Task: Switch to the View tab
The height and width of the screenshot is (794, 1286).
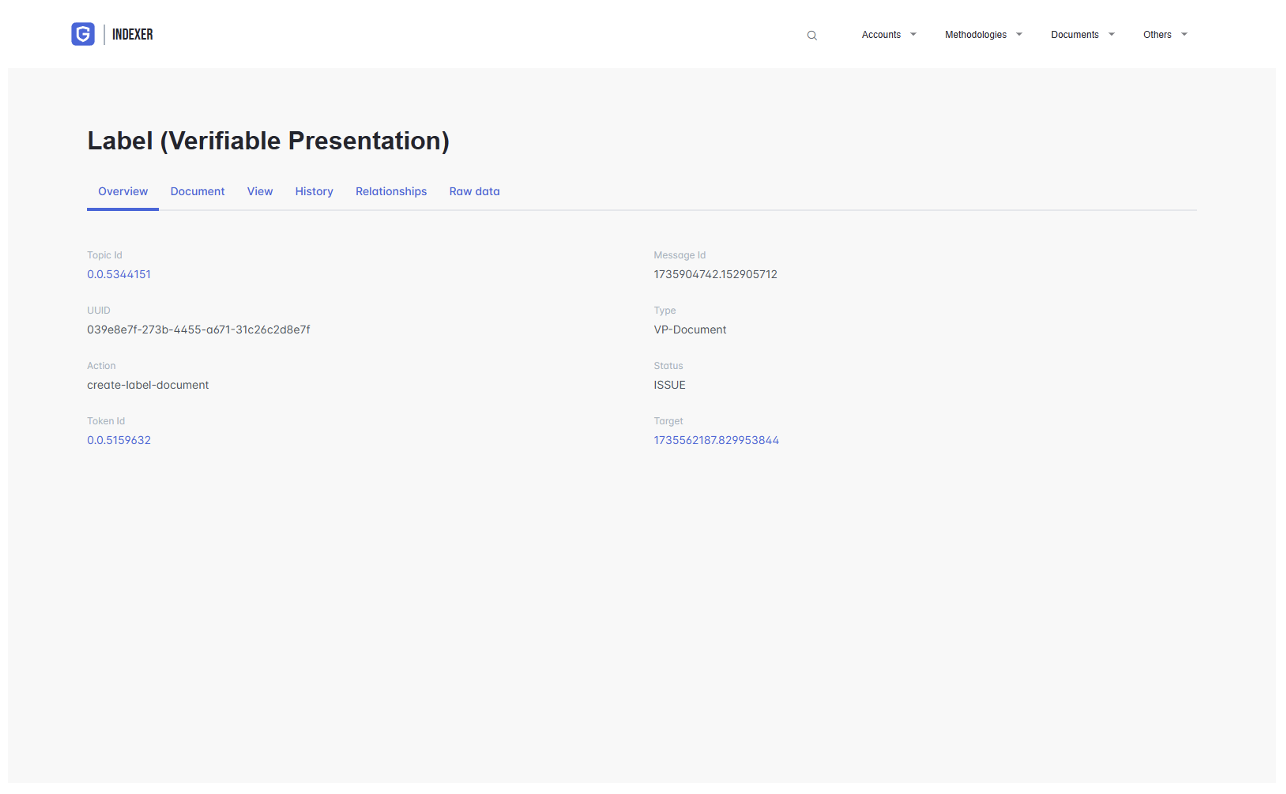Action: [x=260, y=191]
